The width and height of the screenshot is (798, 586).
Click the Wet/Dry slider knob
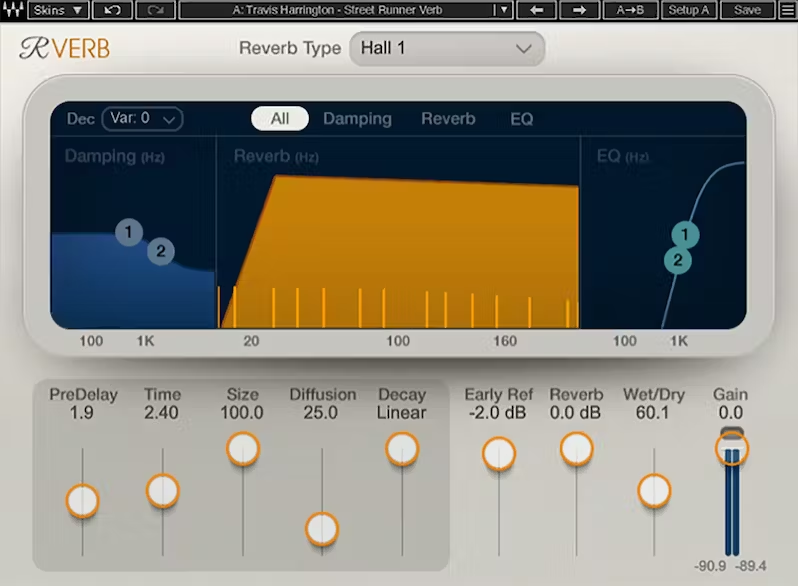tap(654, 491)
